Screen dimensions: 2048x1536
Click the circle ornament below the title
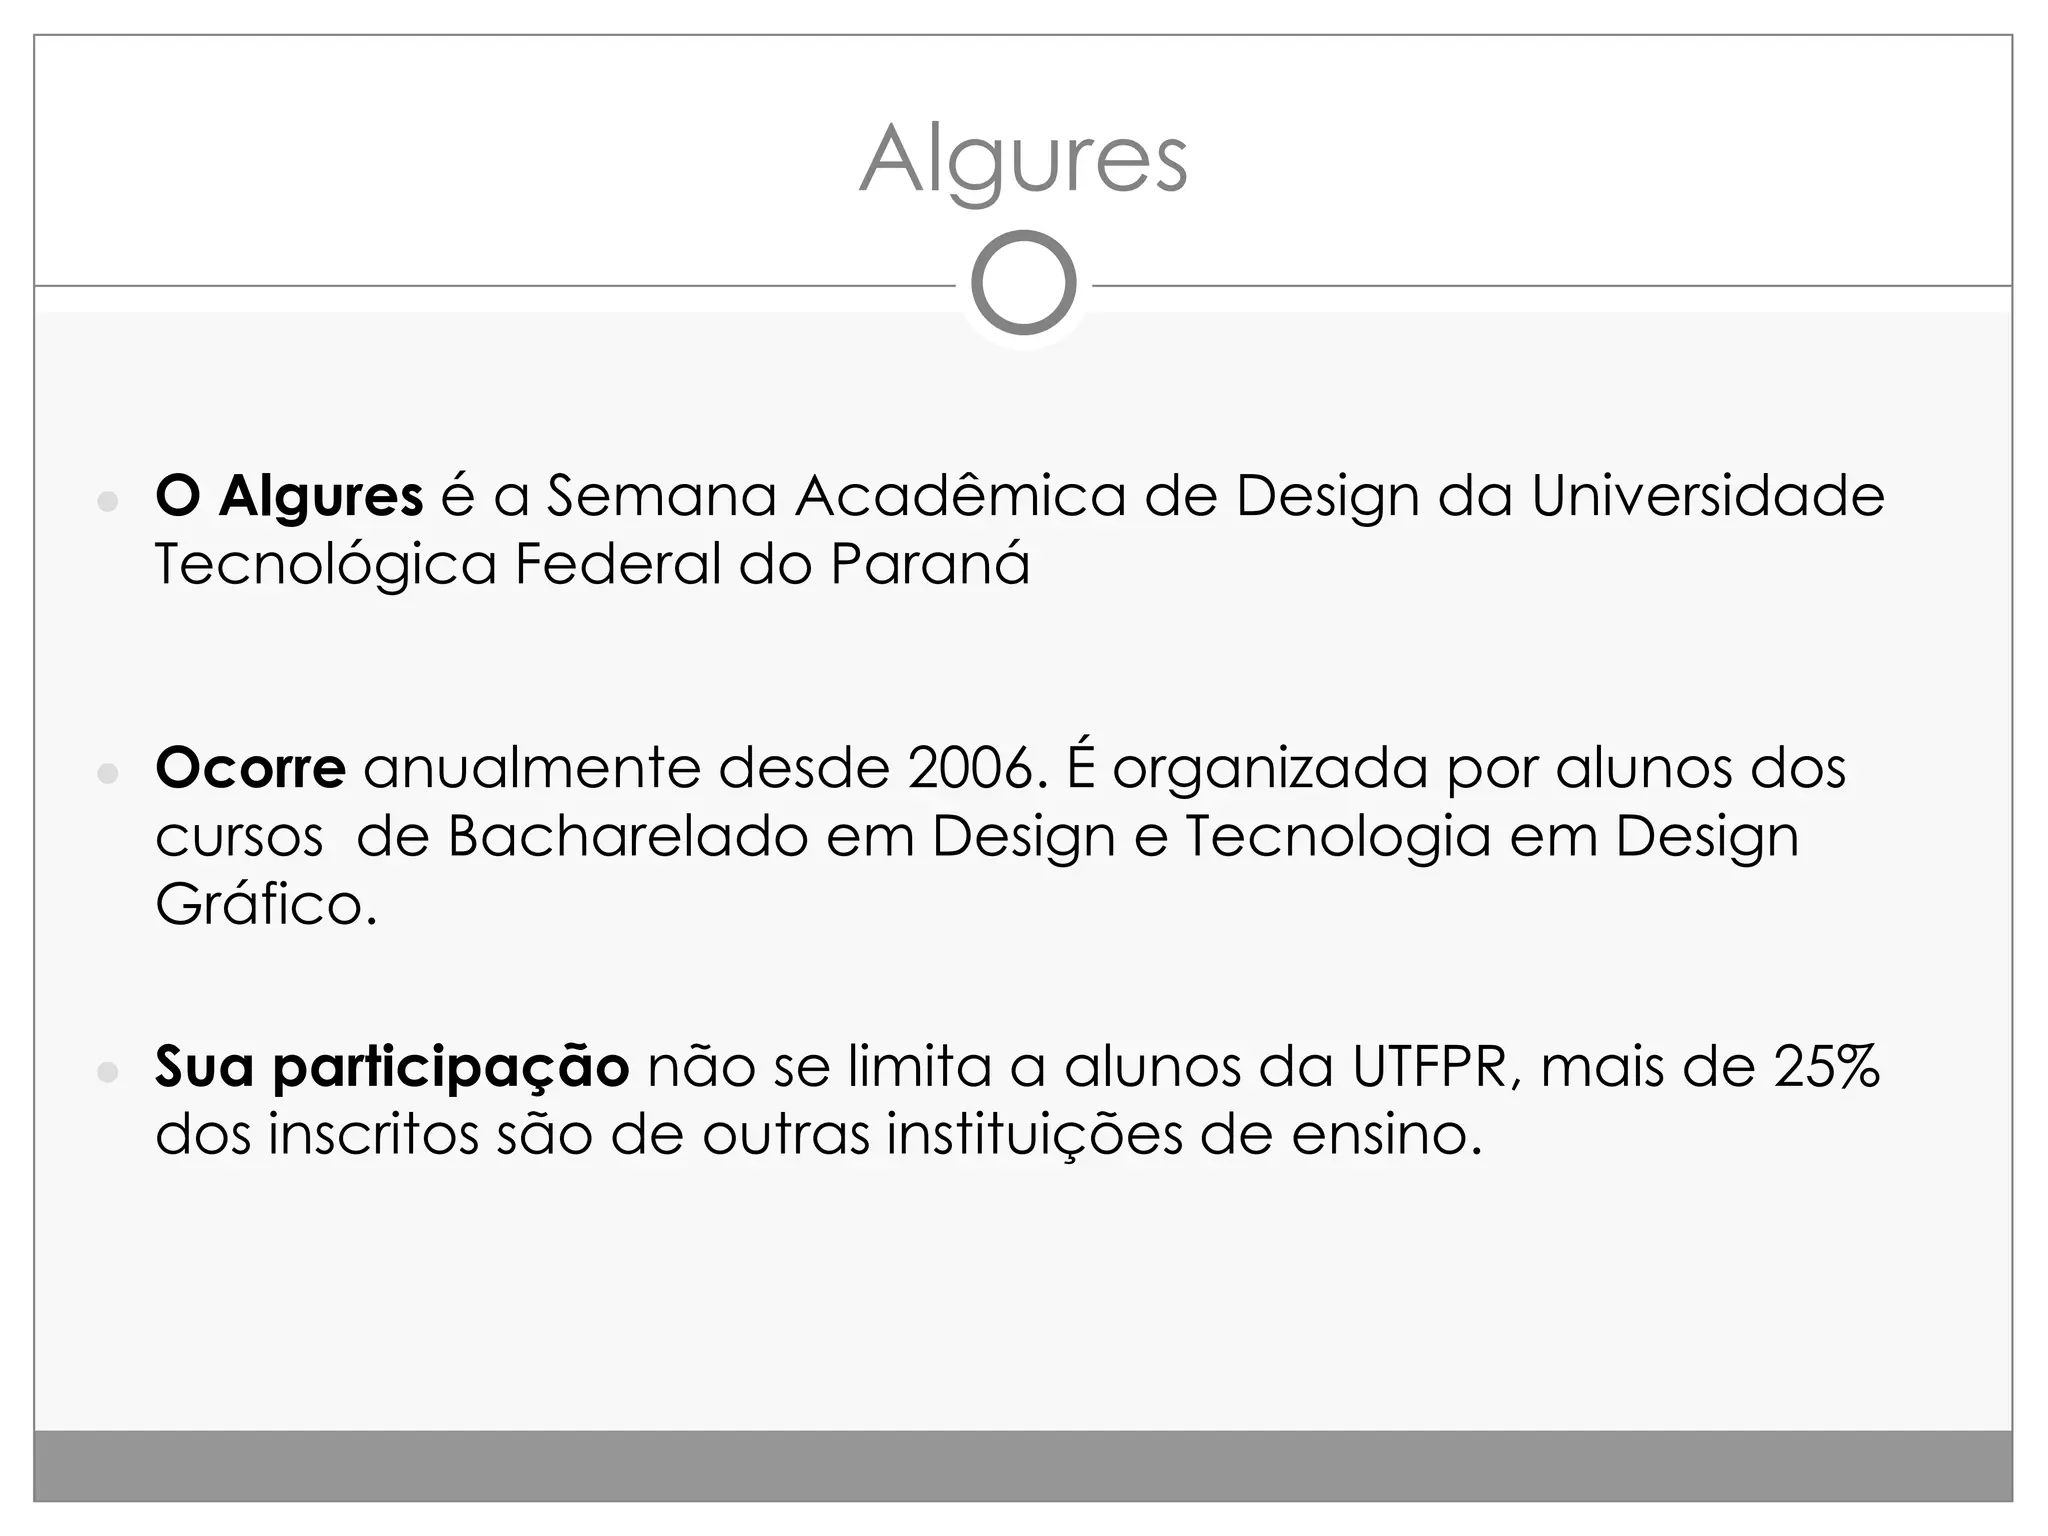(x=1023, y=283)
